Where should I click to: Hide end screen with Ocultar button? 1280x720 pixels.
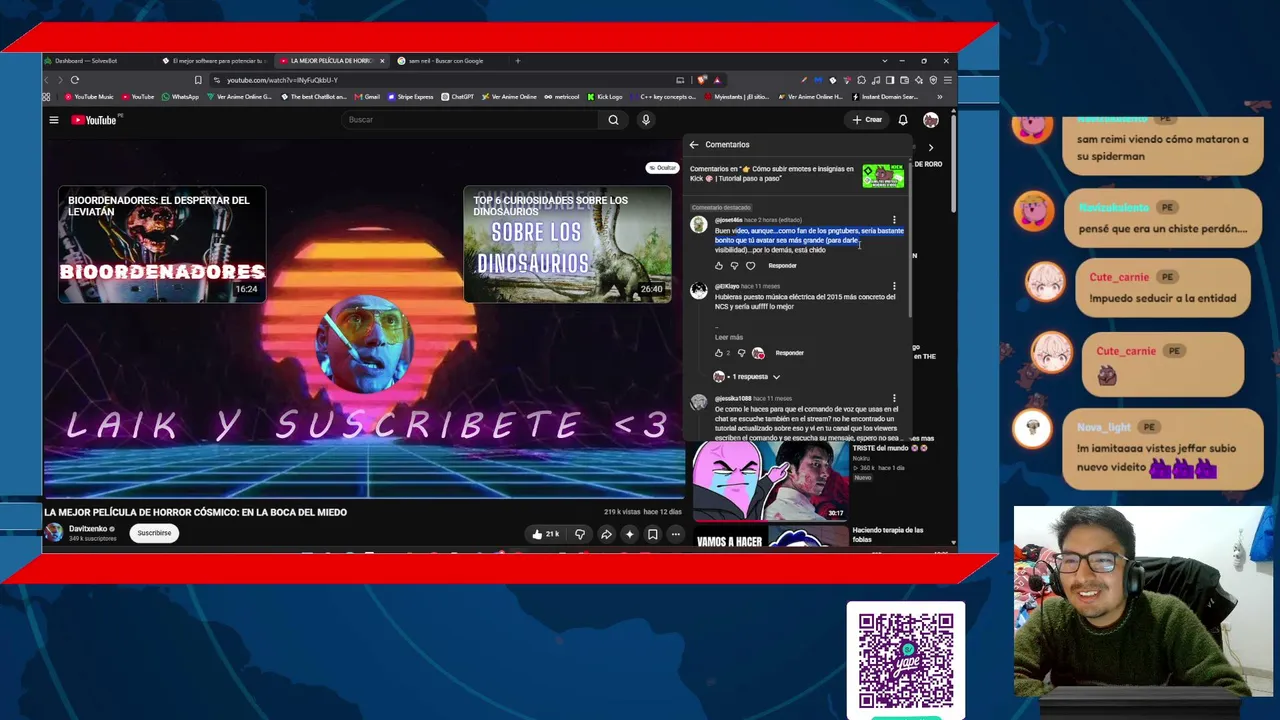coord(662,168)
